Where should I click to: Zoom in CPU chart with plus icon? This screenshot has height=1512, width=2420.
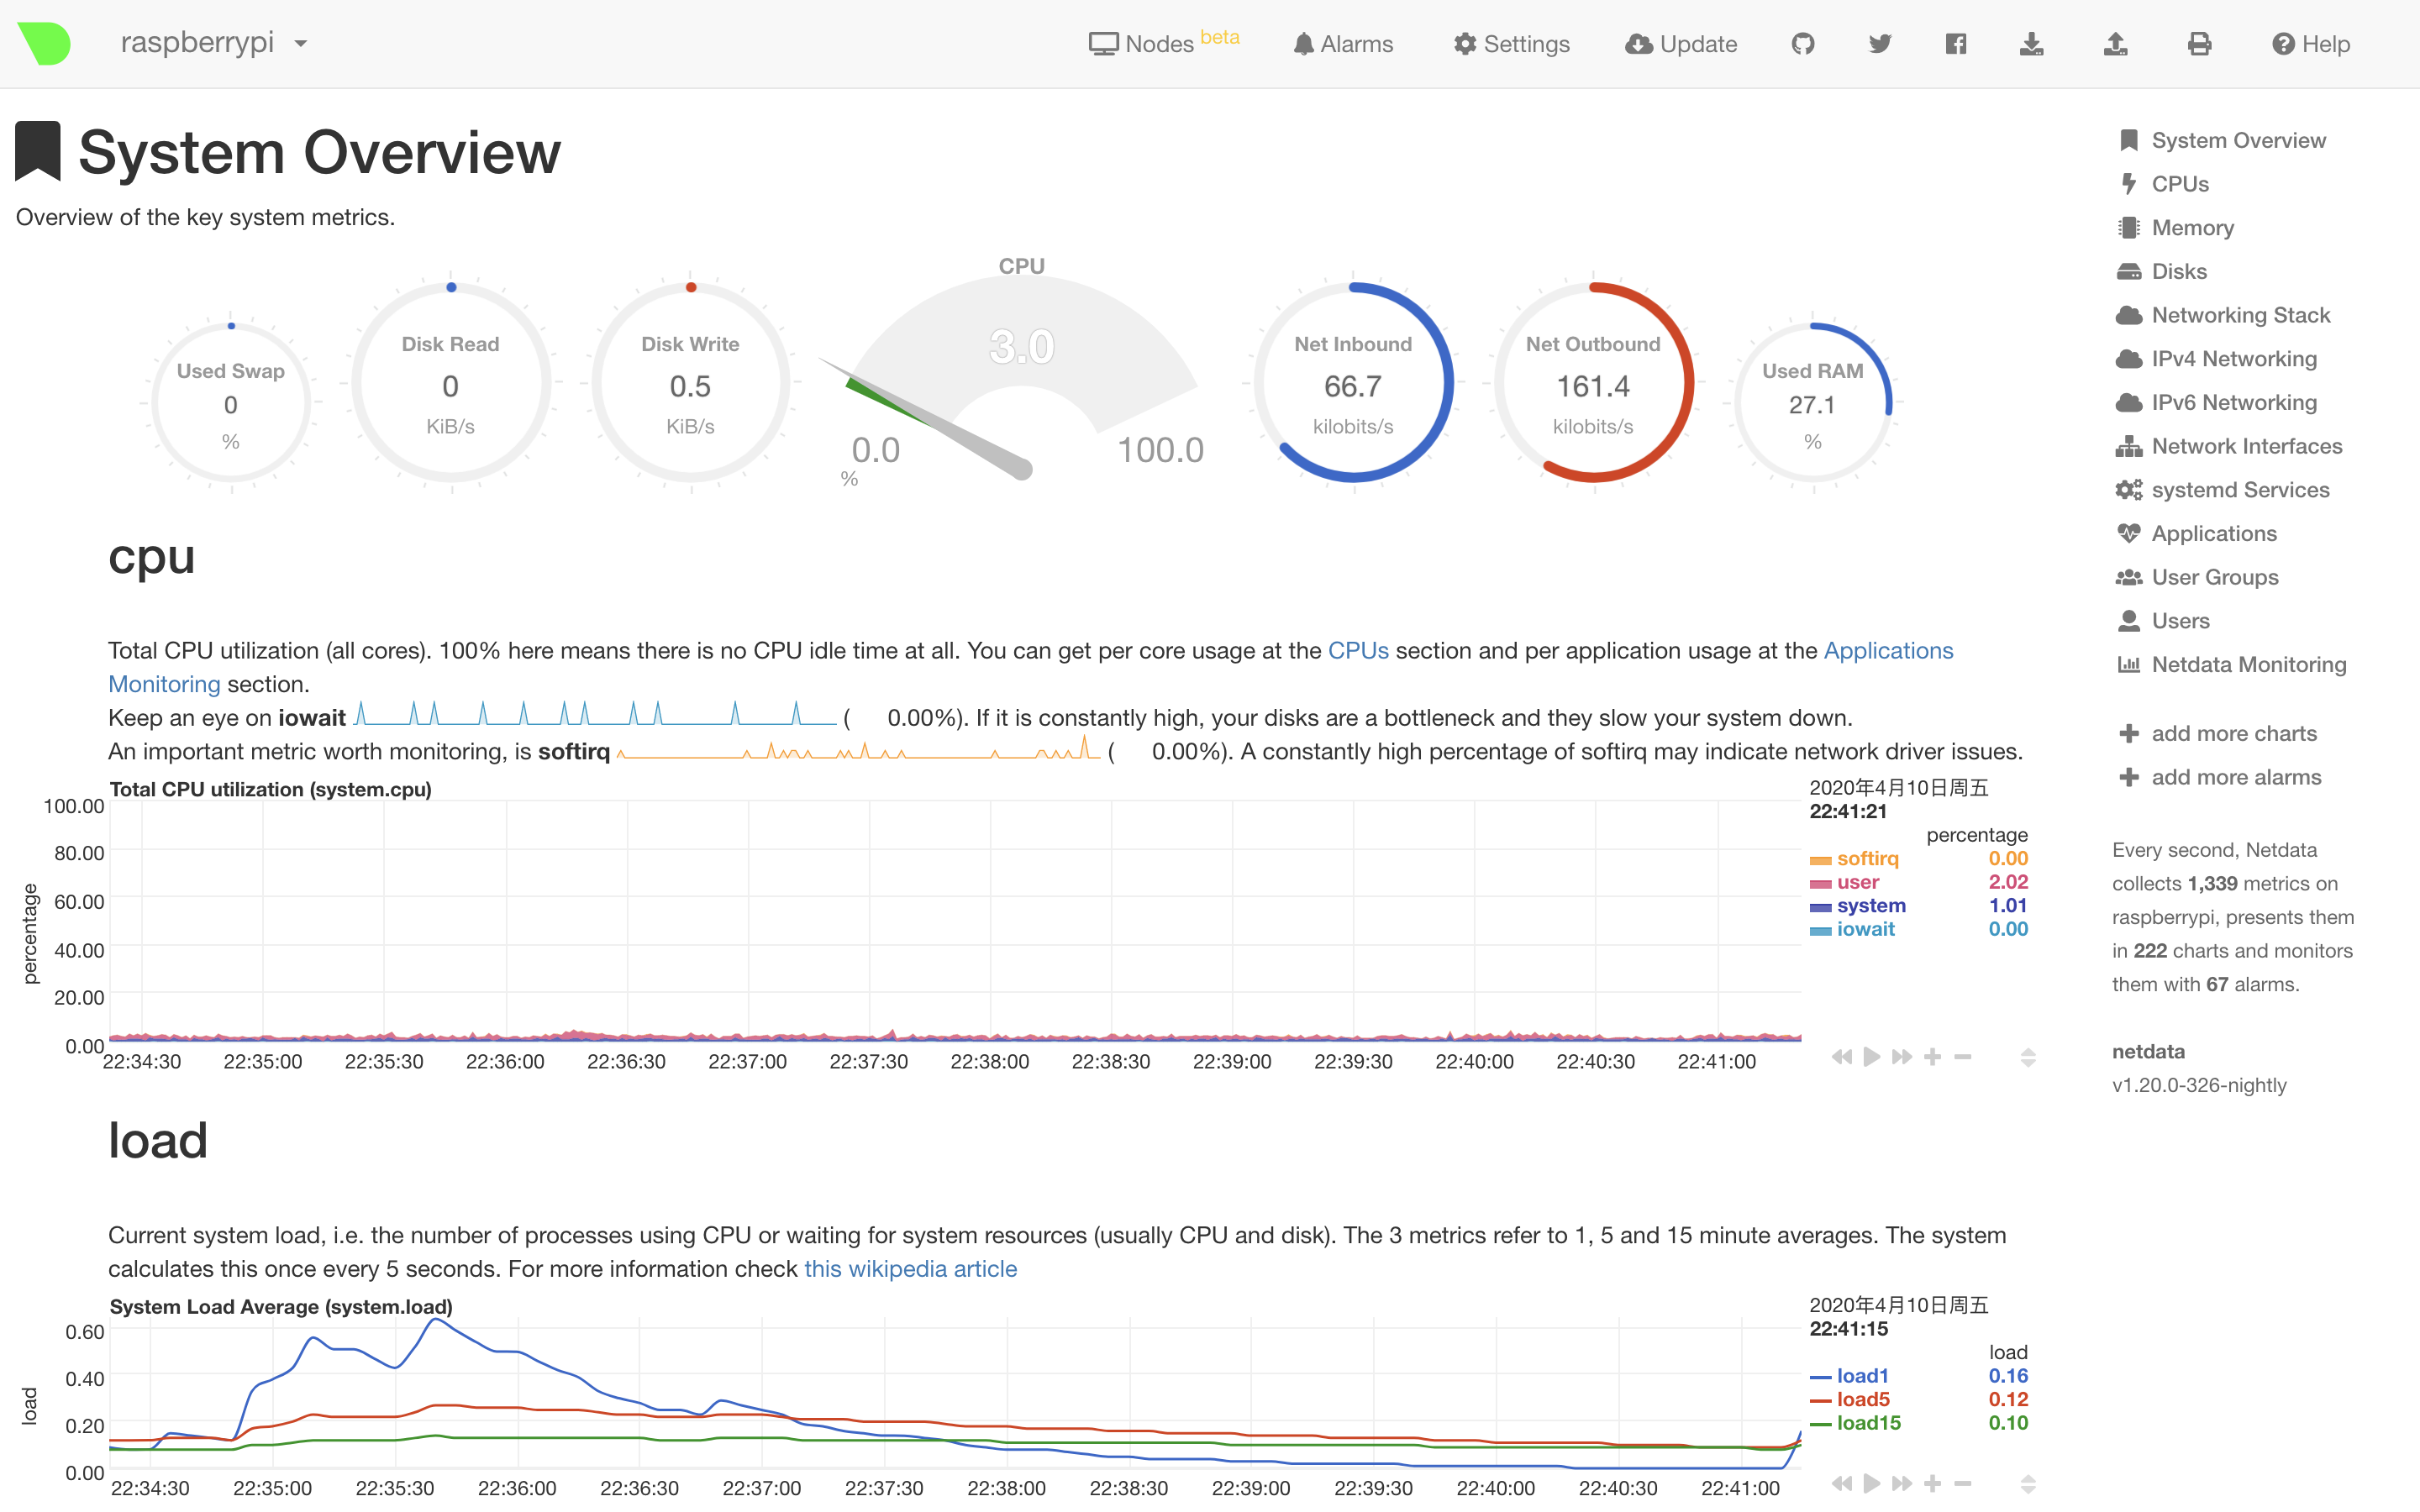(1933, 1057)
